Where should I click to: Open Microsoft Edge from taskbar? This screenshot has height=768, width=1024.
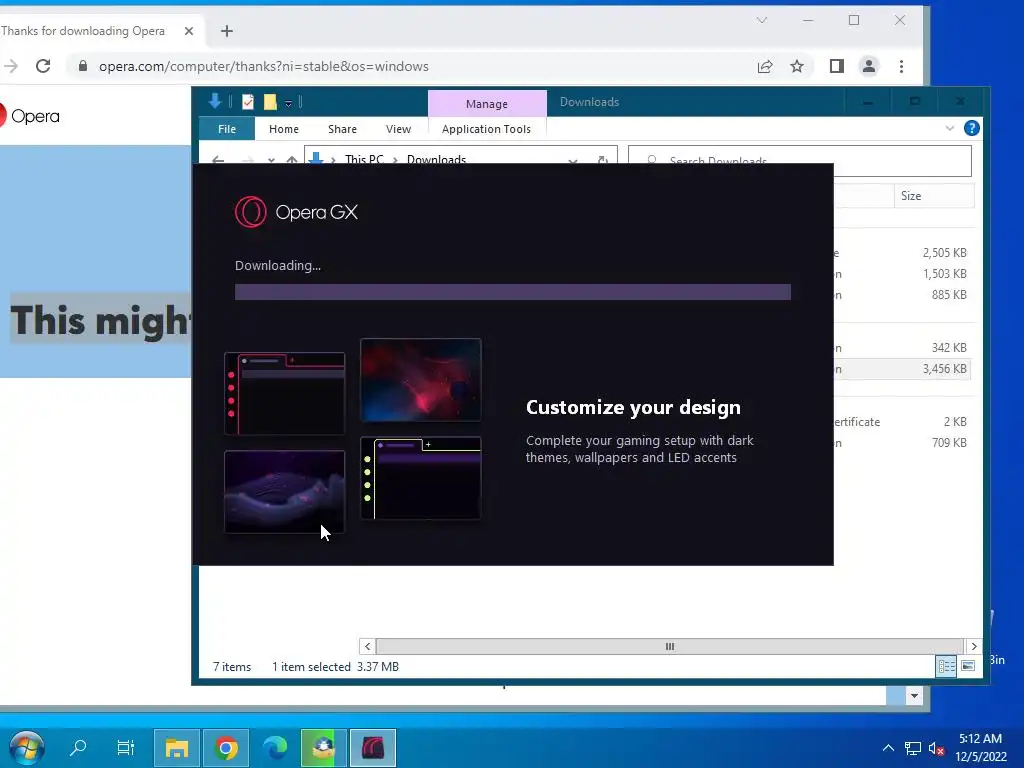[275, 748]
